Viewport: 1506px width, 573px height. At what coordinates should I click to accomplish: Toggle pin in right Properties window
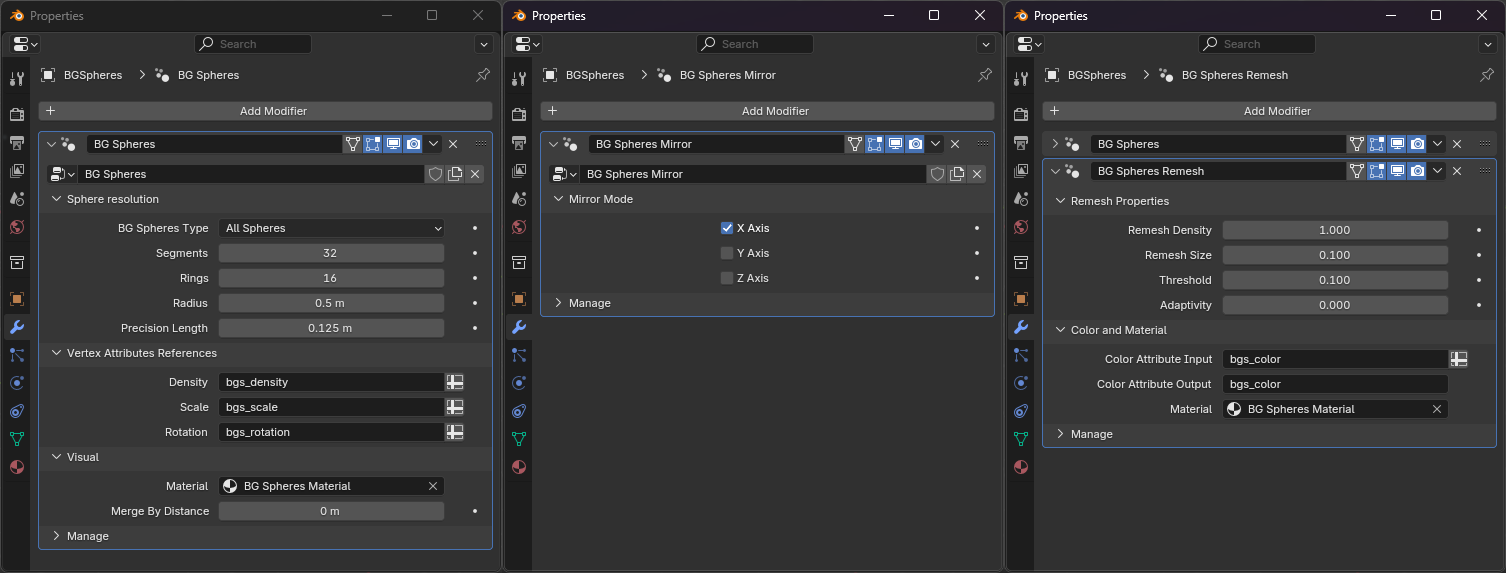[x=1486, y=75]
